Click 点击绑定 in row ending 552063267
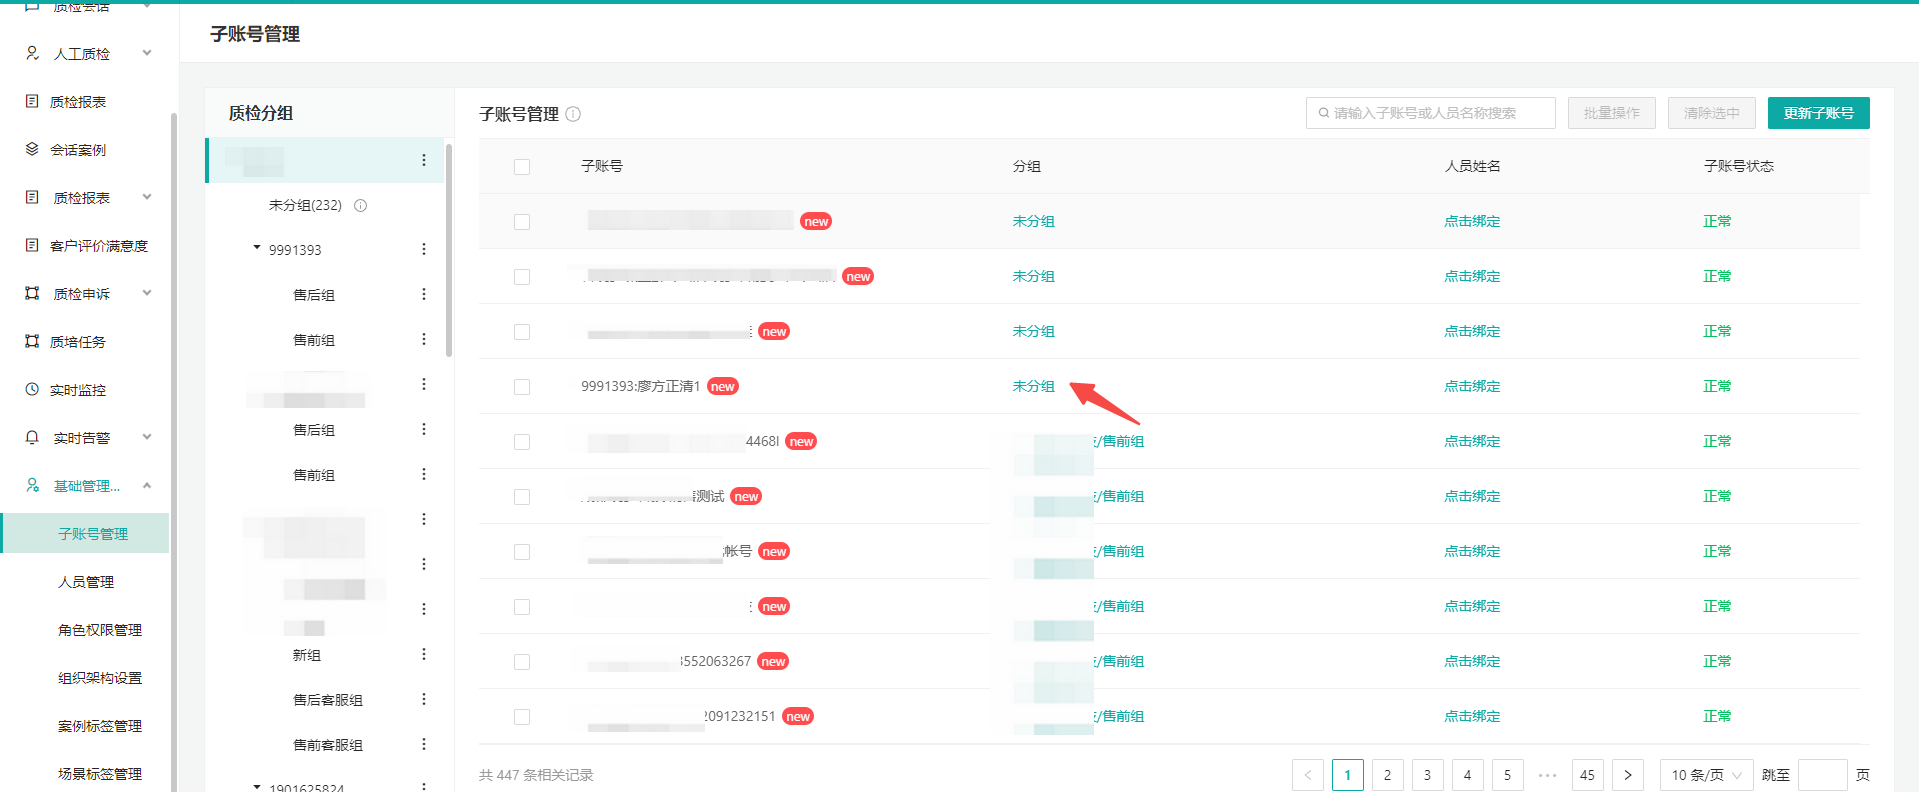 click(x=1472, y=661)
